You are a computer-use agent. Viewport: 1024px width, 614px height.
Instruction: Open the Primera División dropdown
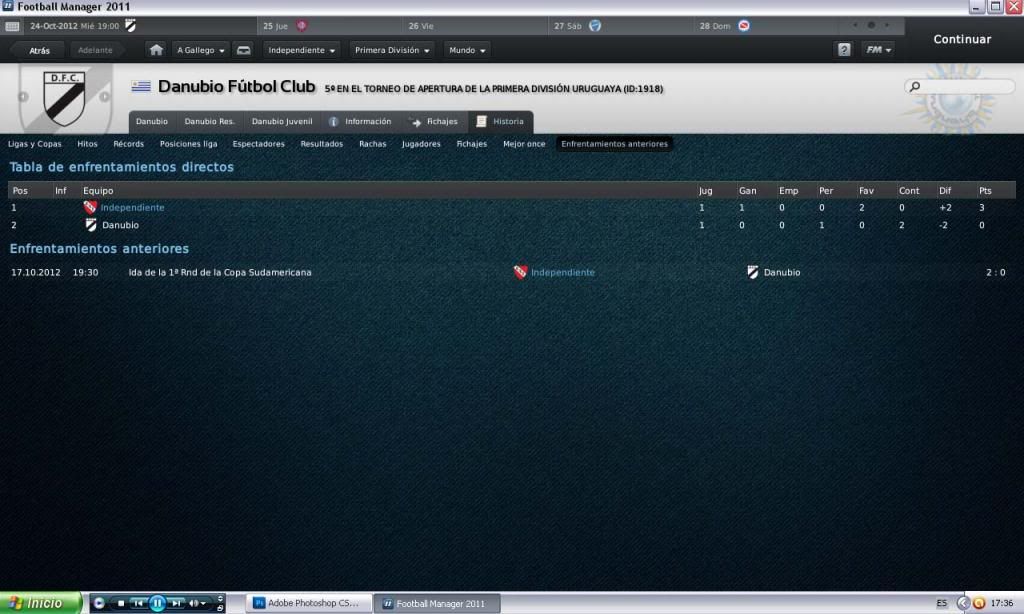[392, 50]
